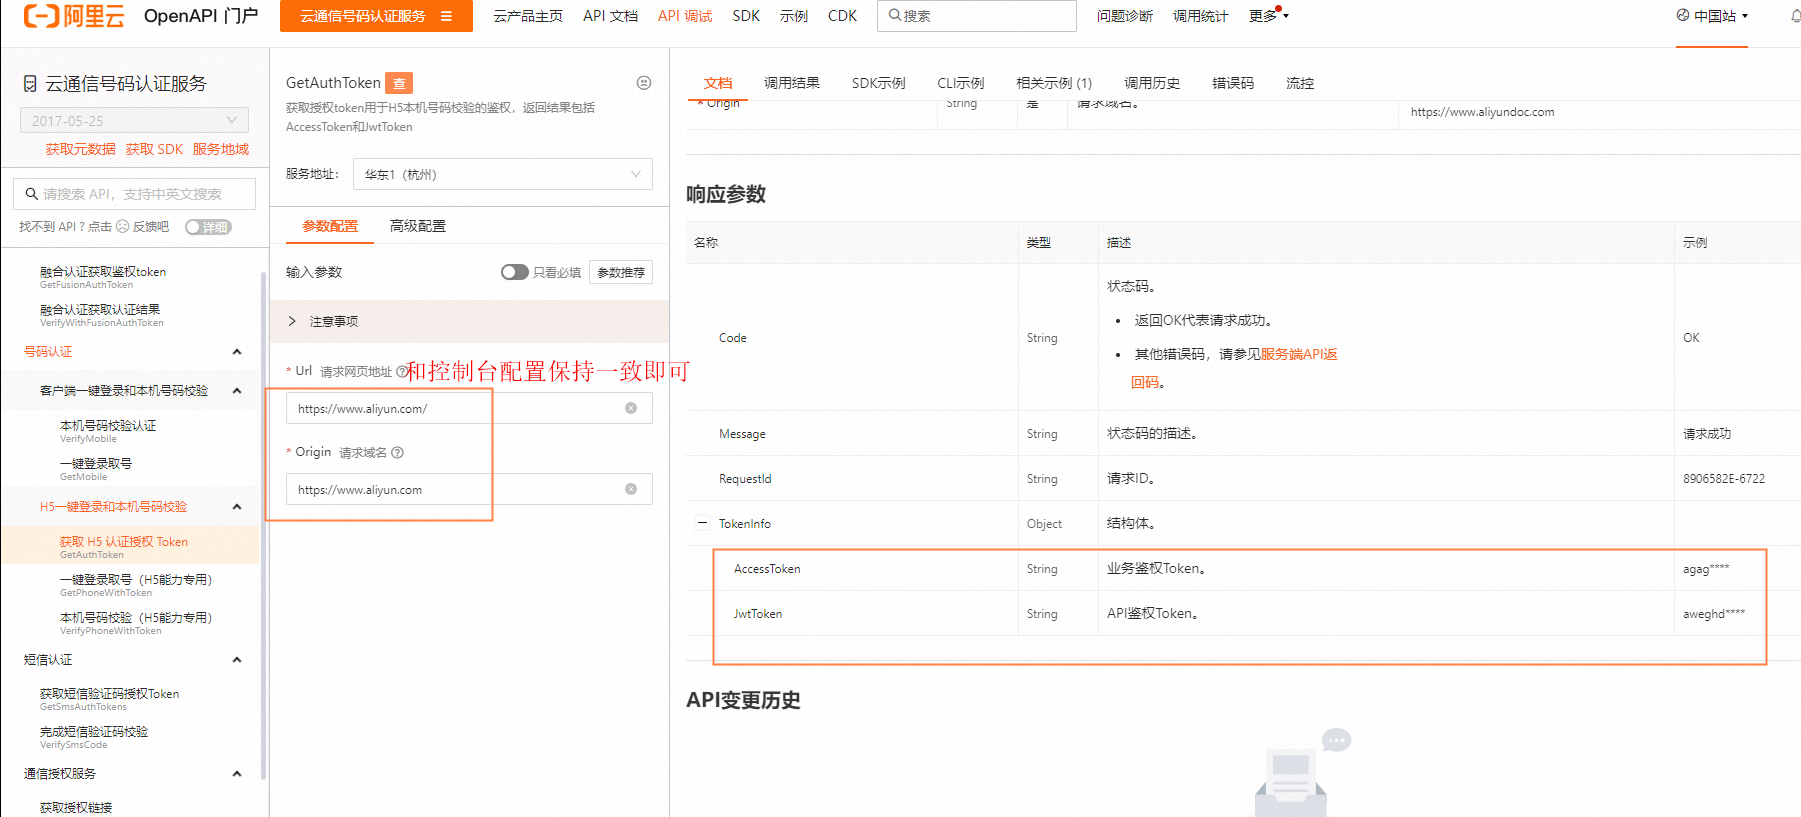Image resolution: width=1801 pixels, height=817 pixels.
Task: Click the notification bell icon
Action: click(x=1796, y=15)
